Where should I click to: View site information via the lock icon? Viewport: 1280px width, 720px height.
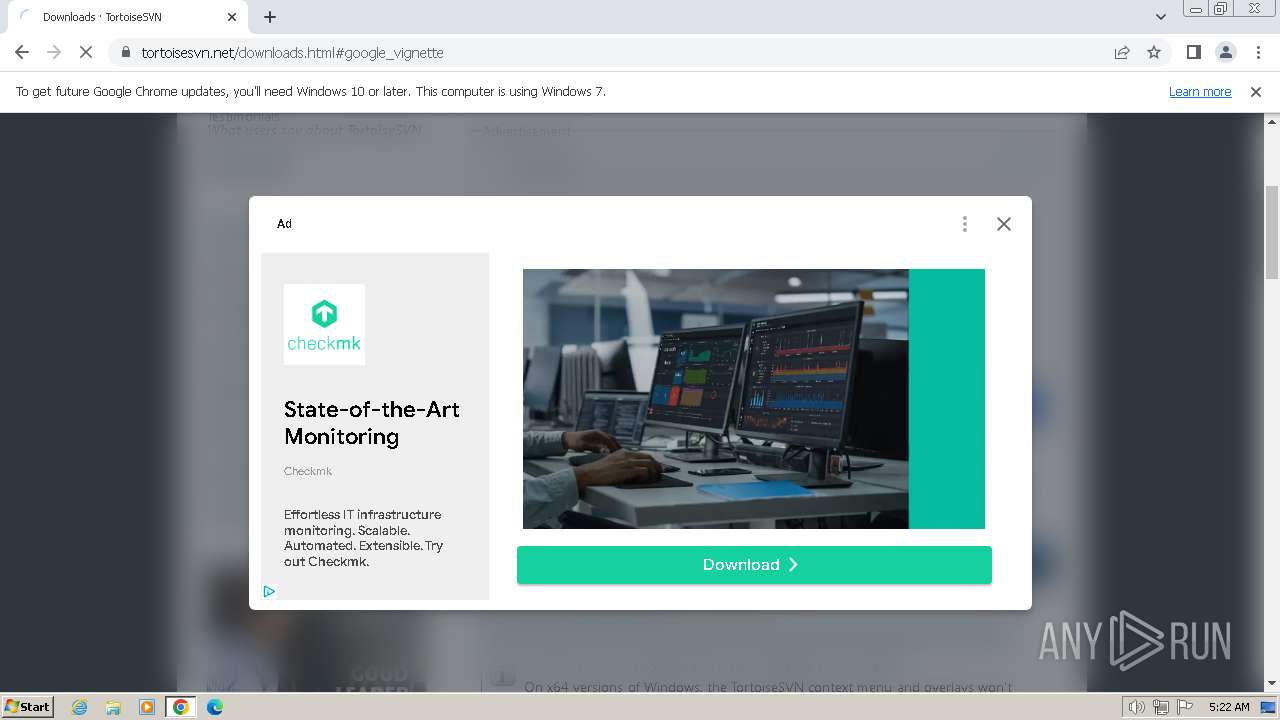(x=126, y=52)
